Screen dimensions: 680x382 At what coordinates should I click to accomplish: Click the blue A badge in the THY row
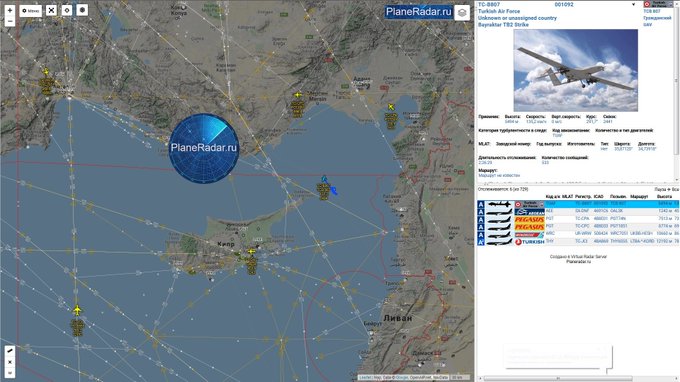click(481, 242)
